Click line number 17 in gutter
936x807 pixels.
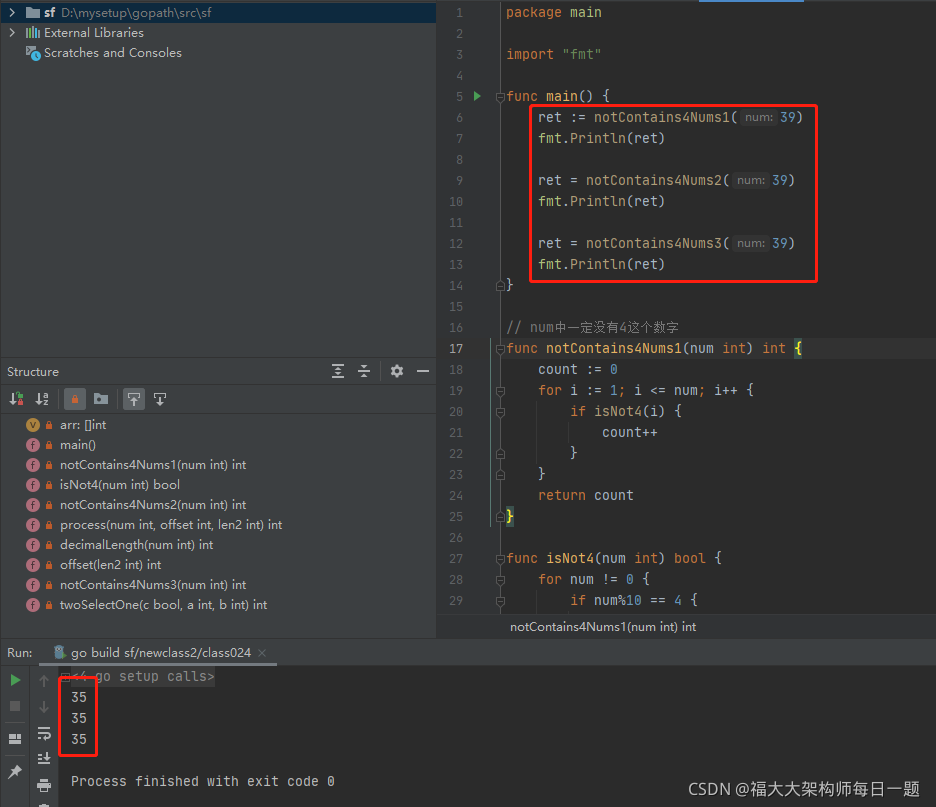[x=456, y=349]
